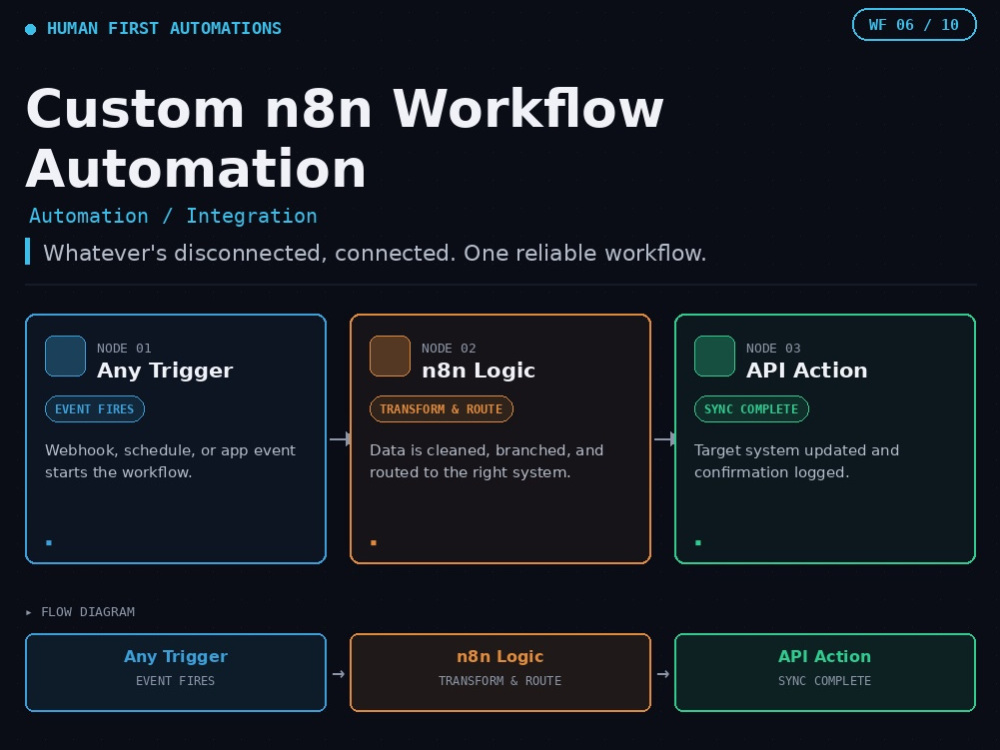The image size is (1000, 750).
Task: Click the small blue dot in Any Trigger card
Action: [x=49, y=543]
